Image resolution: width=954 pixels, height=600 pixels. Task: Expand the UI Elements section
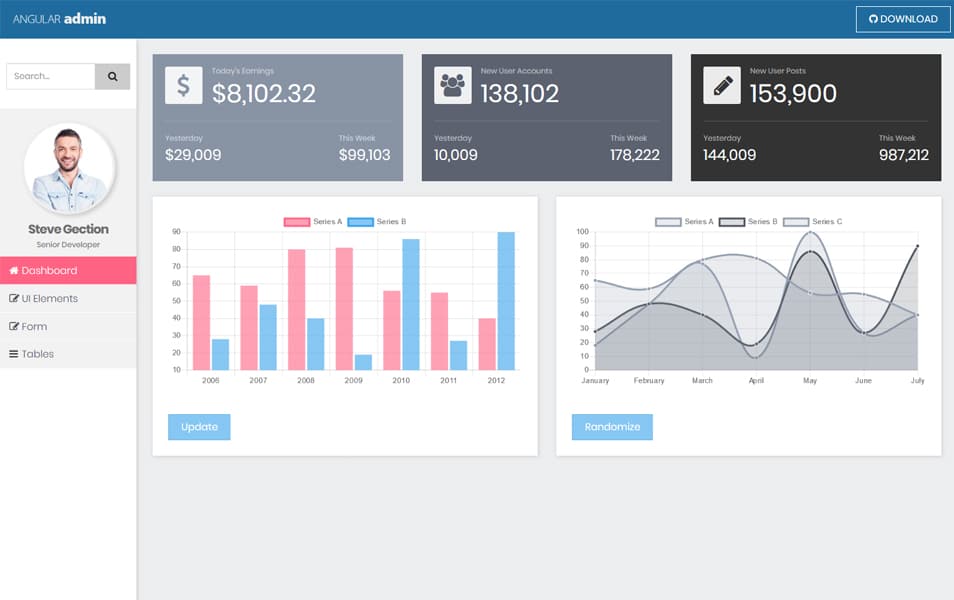point(48,298)
